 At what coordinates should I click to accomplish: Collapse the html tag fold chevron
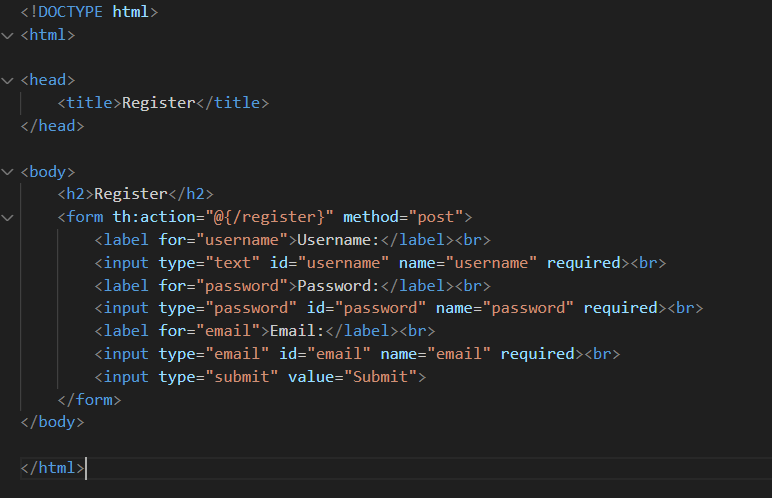pos(8,35)
